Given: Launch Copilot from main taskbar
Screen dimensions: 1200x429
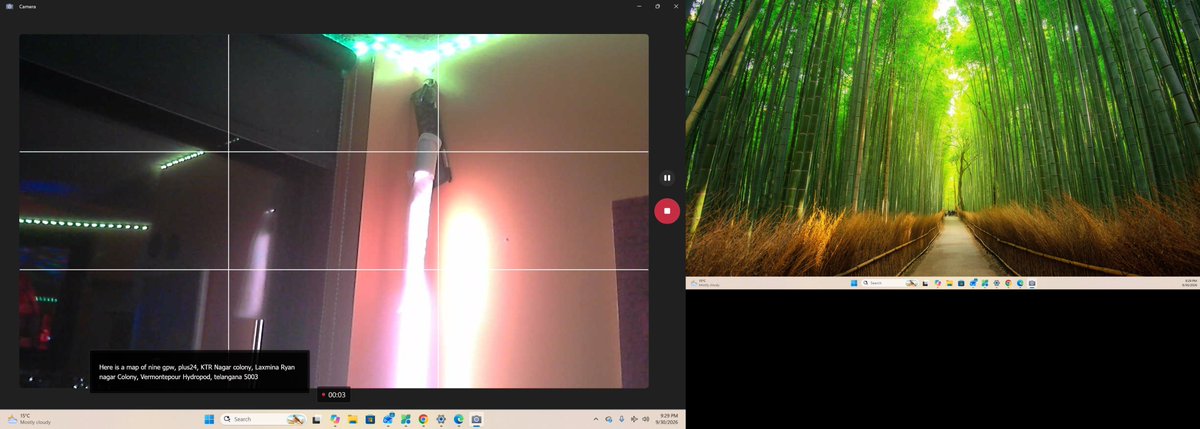Looking at the screenshot, I should (x=335, y=419).
